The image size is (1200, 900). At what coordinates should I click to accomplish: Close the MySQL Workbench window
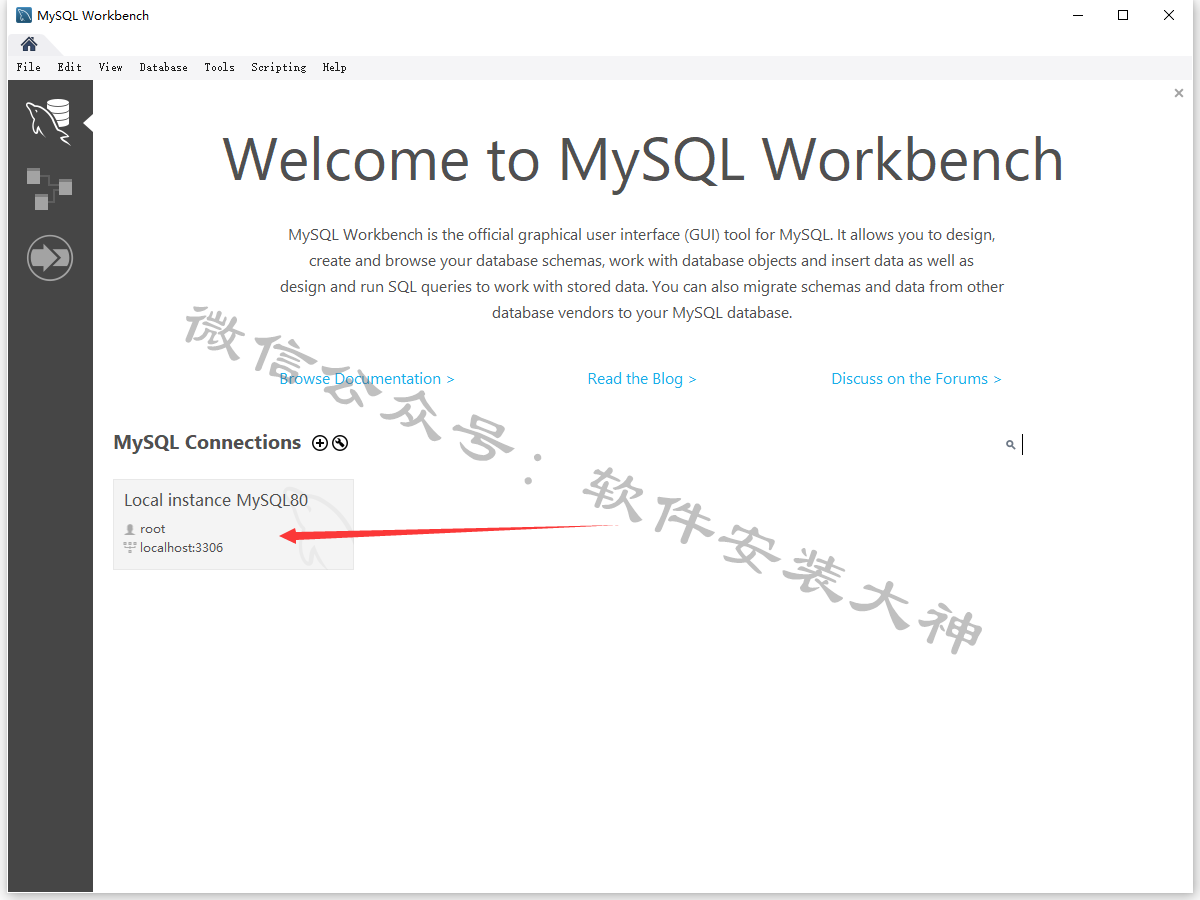click(x=1169, y=15)
